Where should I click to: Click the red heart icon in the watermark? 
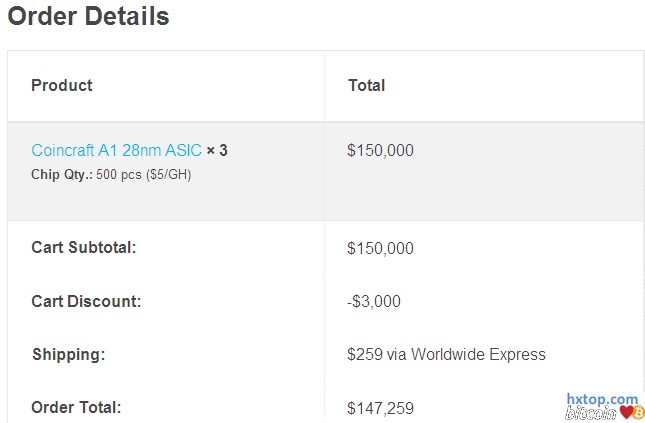[x=626, y=412]
